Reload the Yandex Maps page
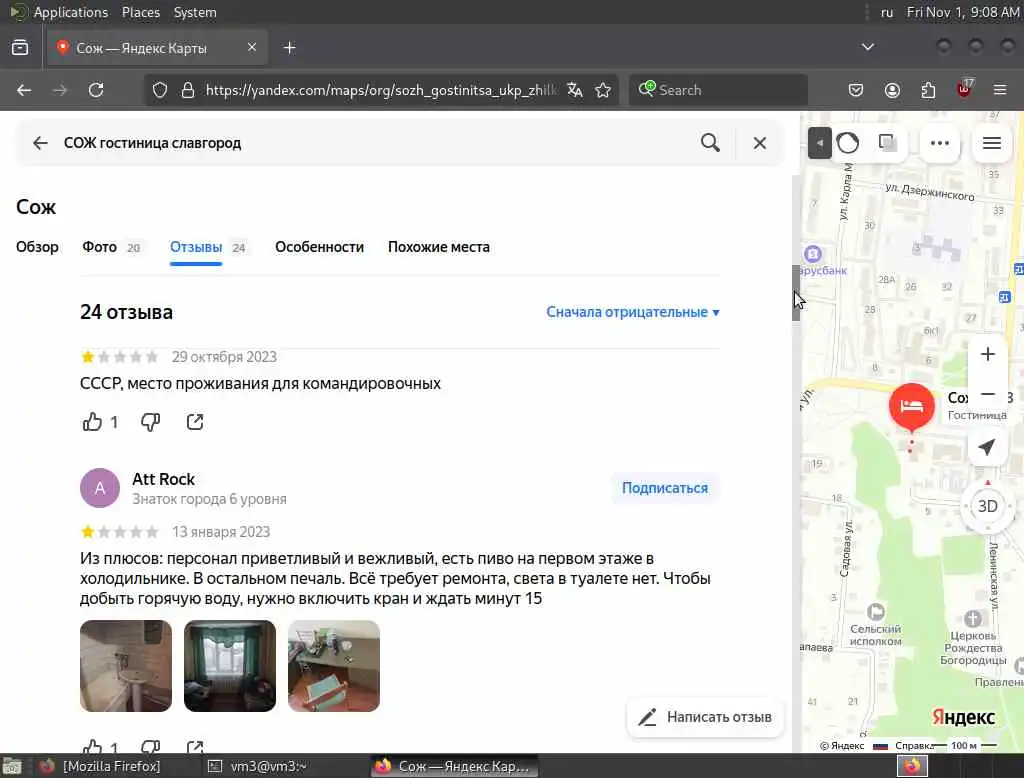The width and height of the screenshot is (1024, 778). (x=96, y=90)
